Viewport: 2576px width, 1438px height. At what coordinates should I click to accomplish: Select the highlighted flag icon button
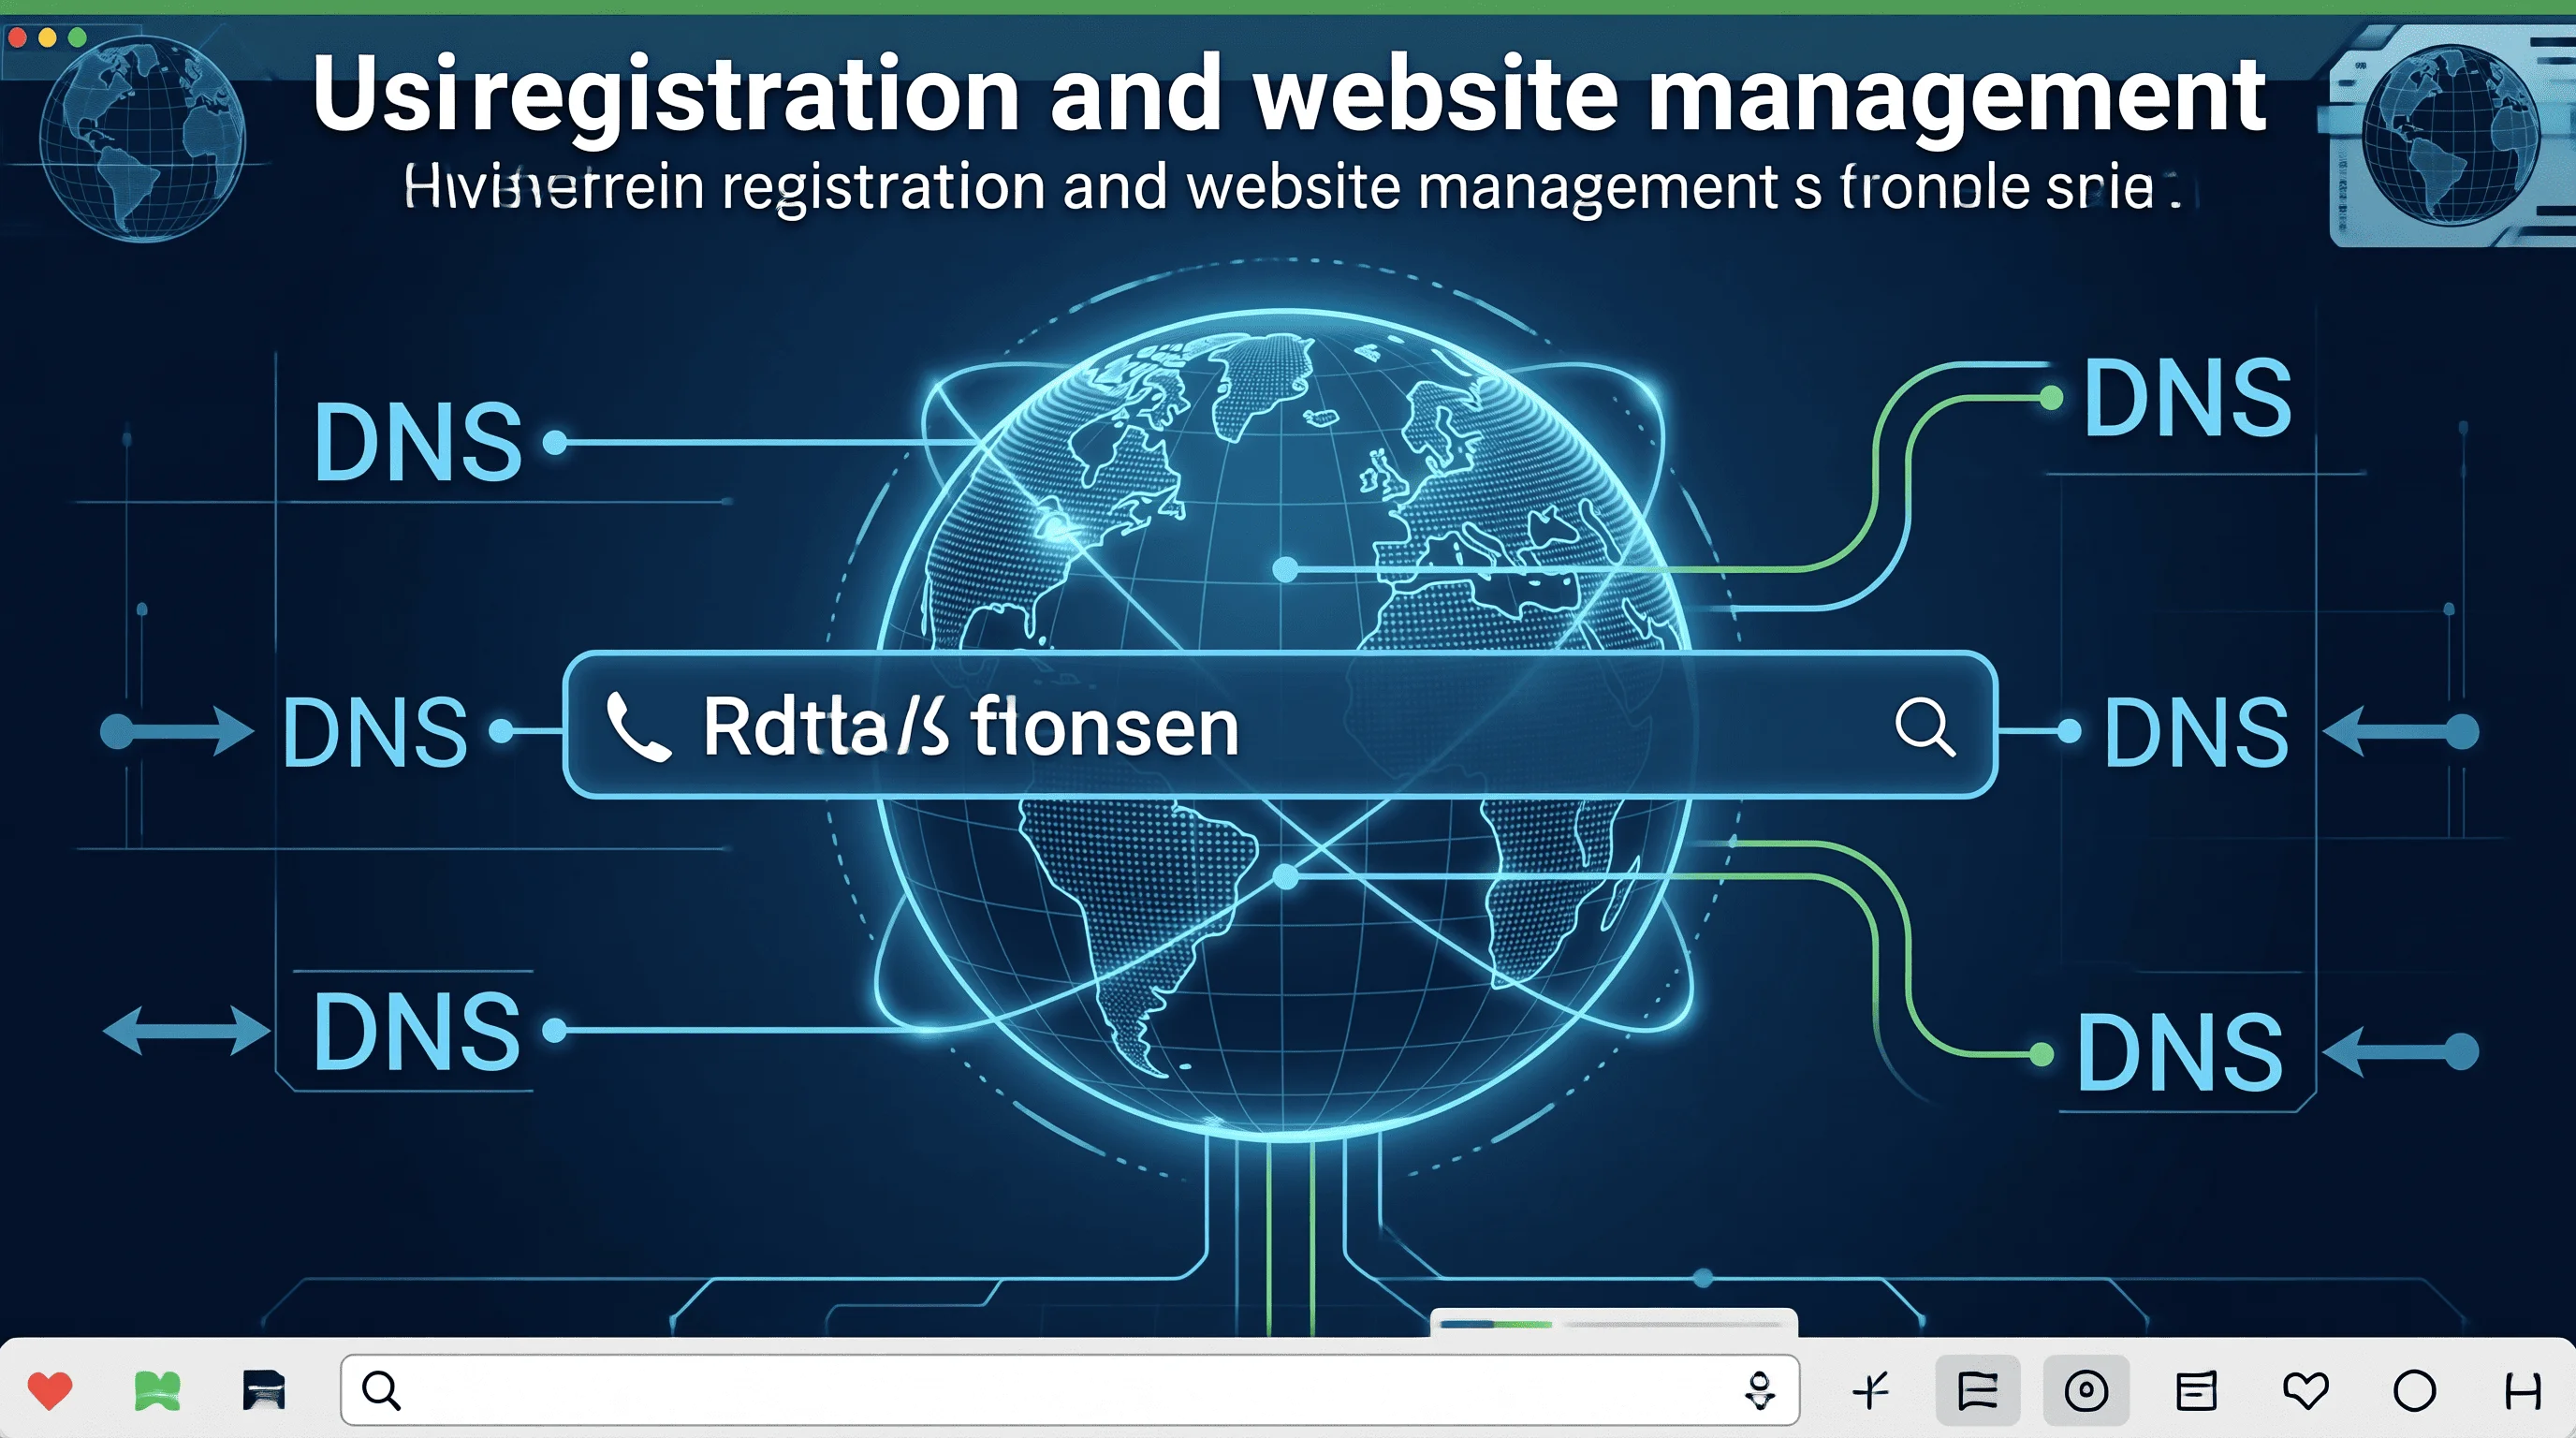coord(1977,1390)
